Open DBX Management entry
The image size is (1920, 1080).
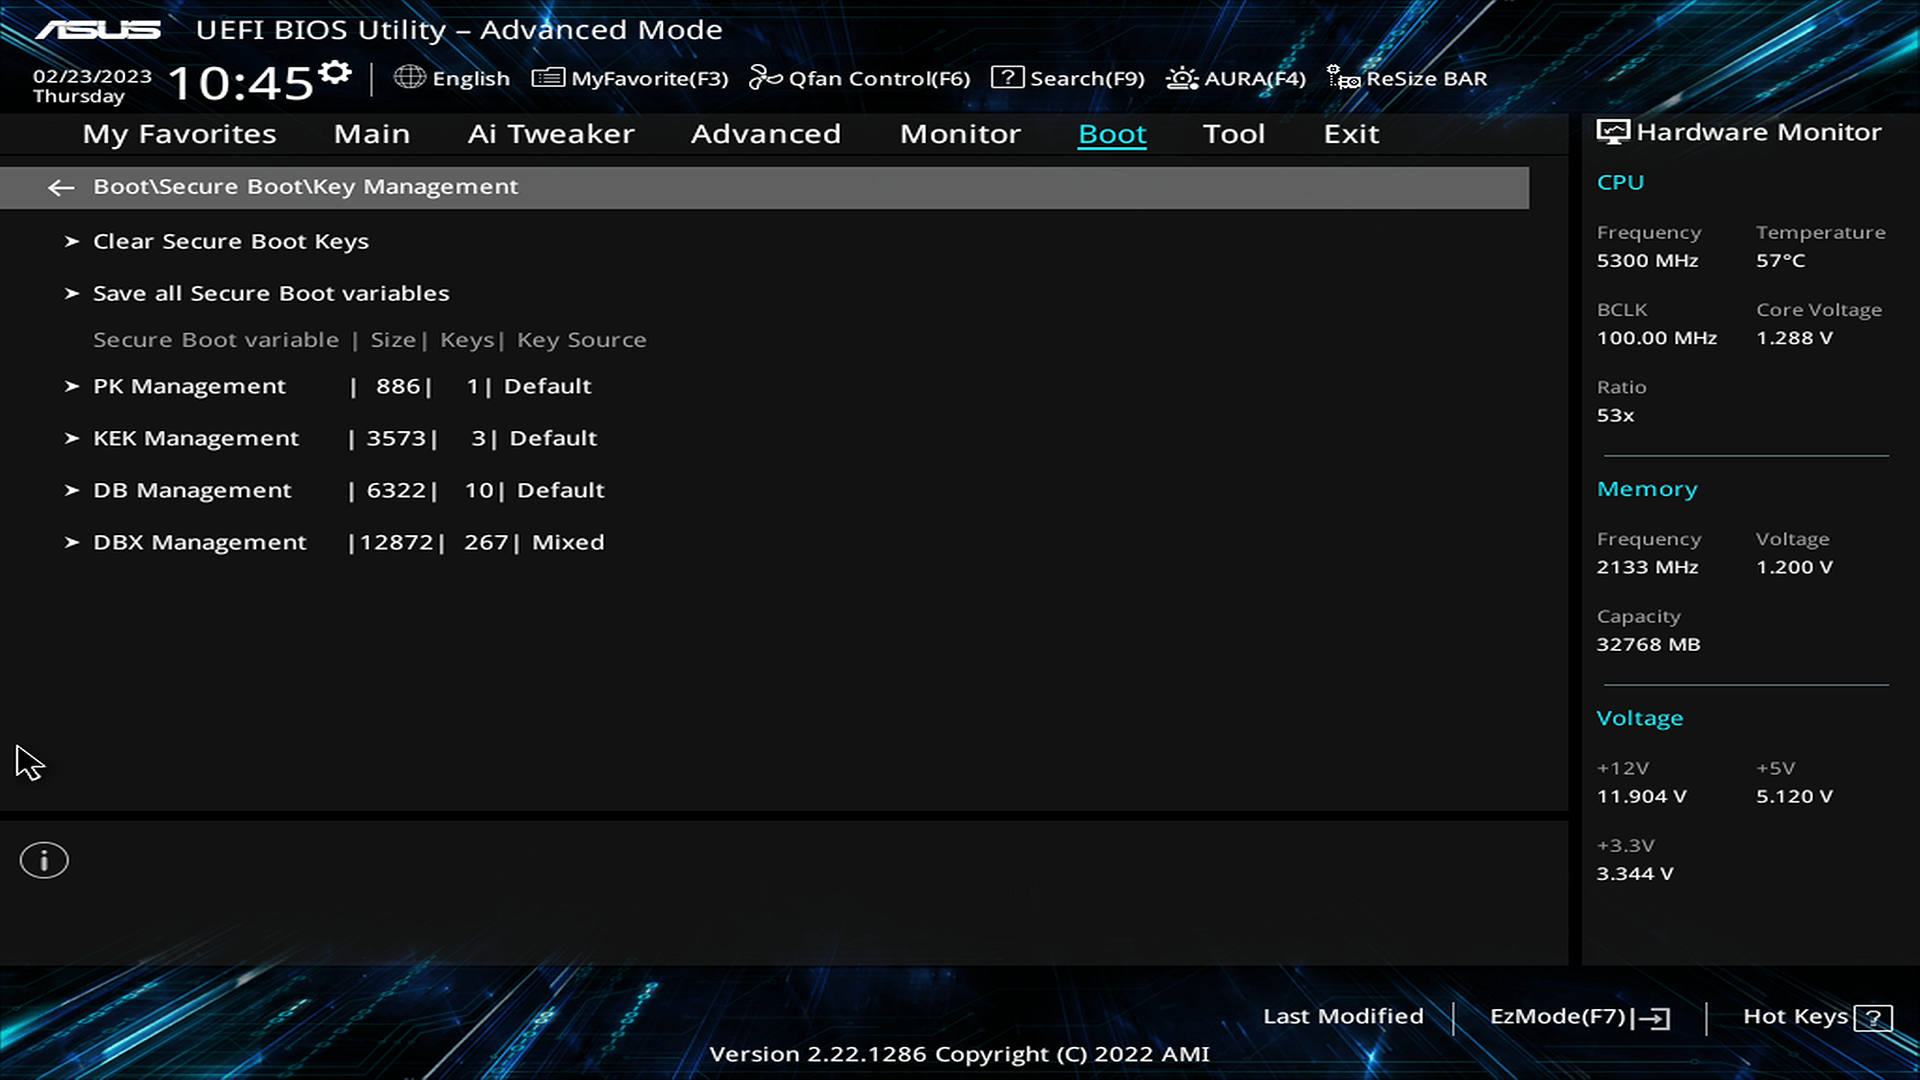[x=199, y=542]
